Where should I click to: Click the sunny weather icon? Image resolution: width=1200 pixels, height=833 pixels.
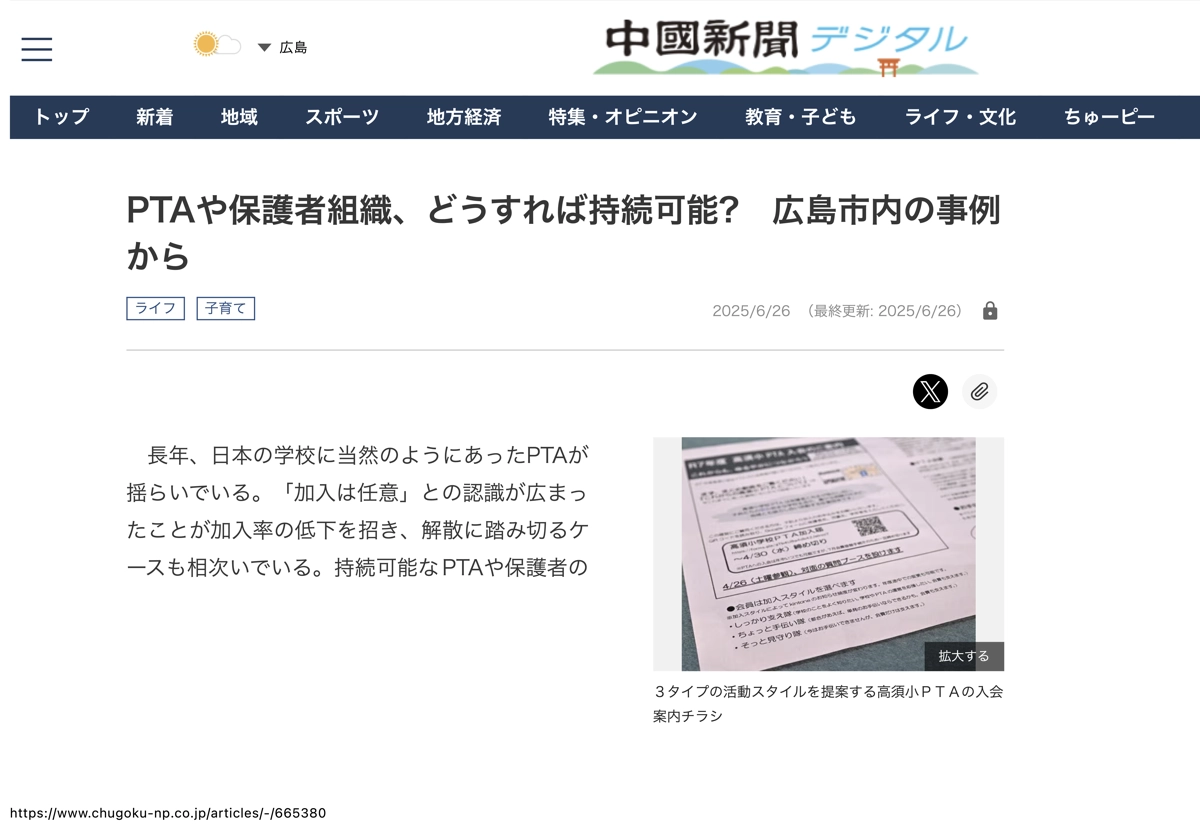click(x=207, y=44)
